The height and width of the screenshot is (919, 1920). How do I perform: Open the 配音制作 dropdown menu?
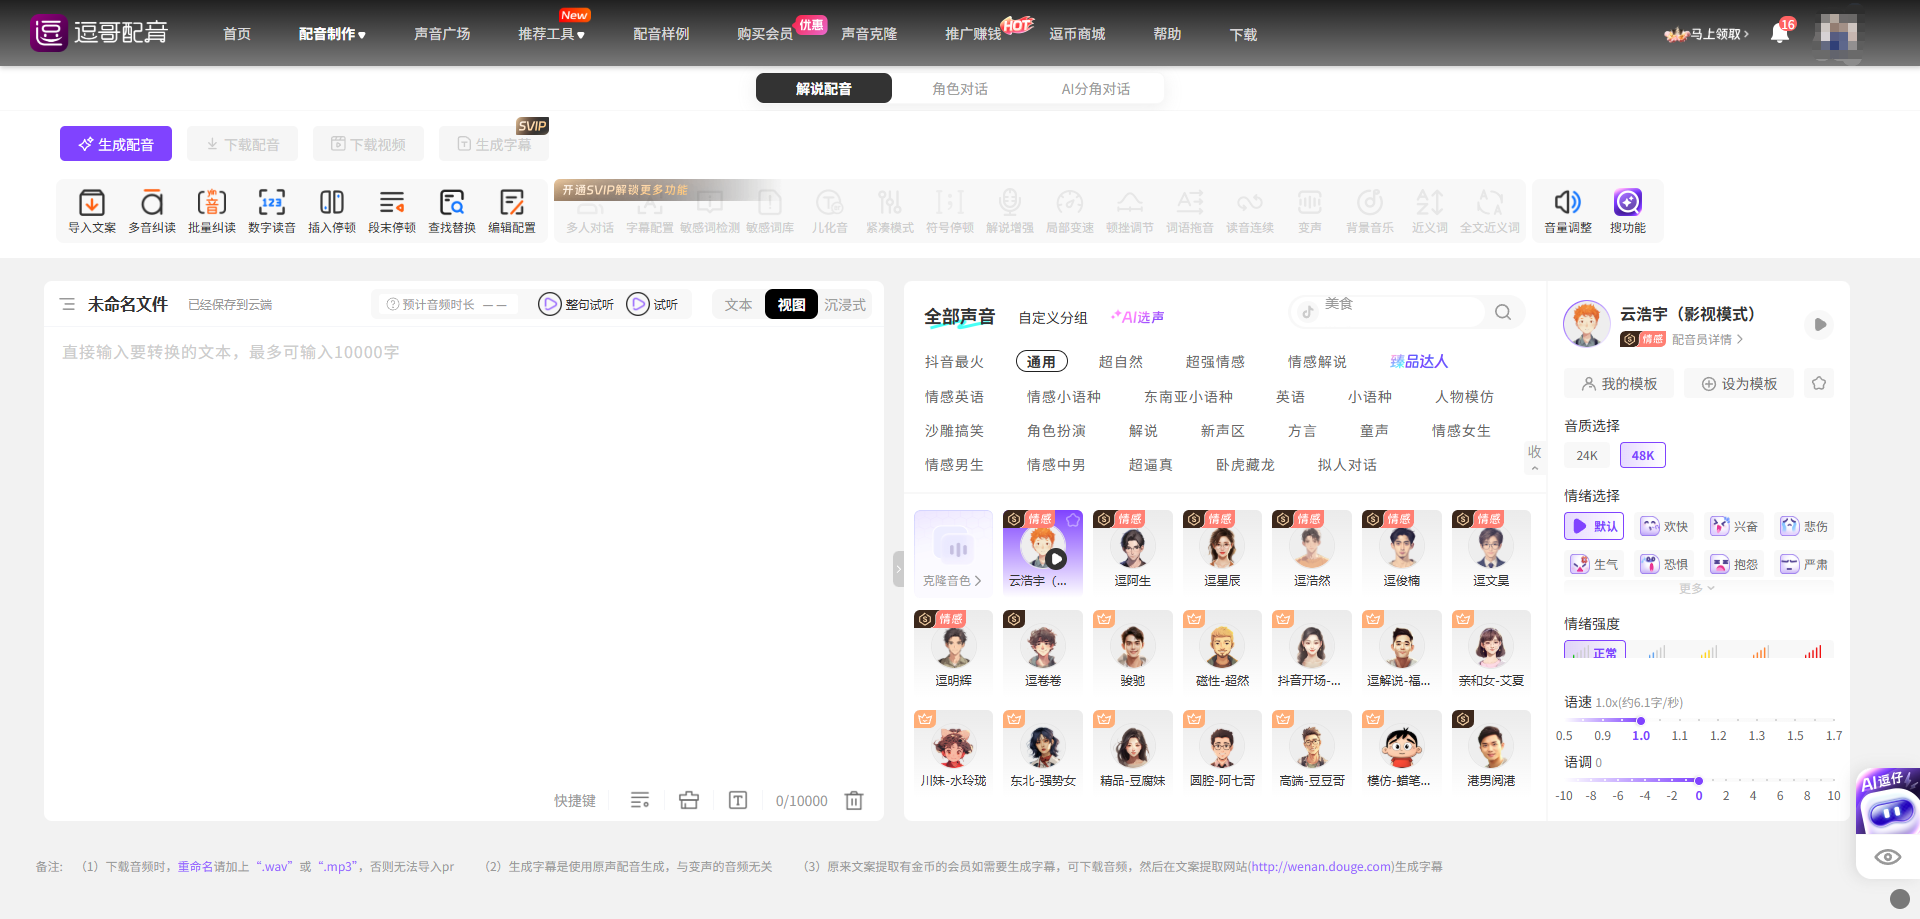pos(332,34)
